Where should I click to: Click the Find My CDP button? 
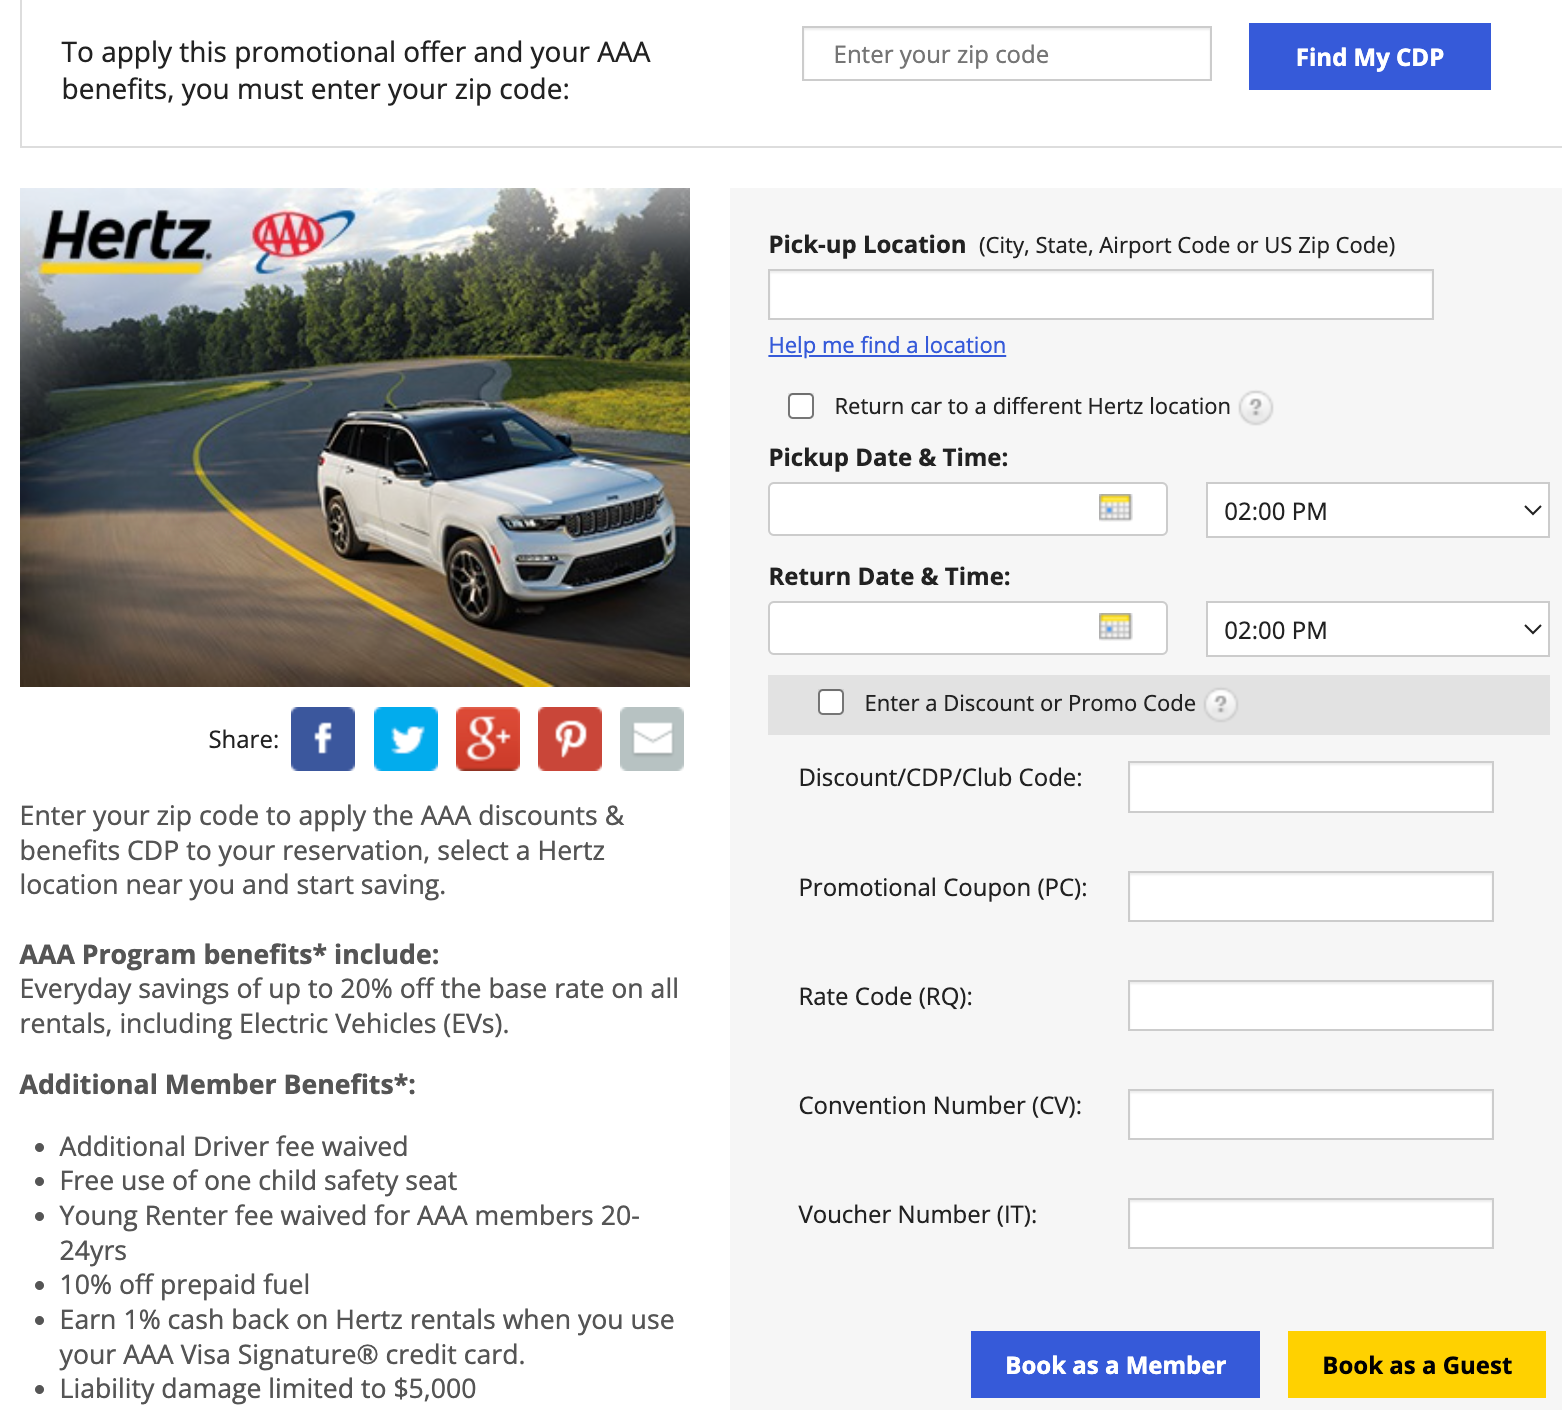pyautogui.click(x=1369, y=56)
